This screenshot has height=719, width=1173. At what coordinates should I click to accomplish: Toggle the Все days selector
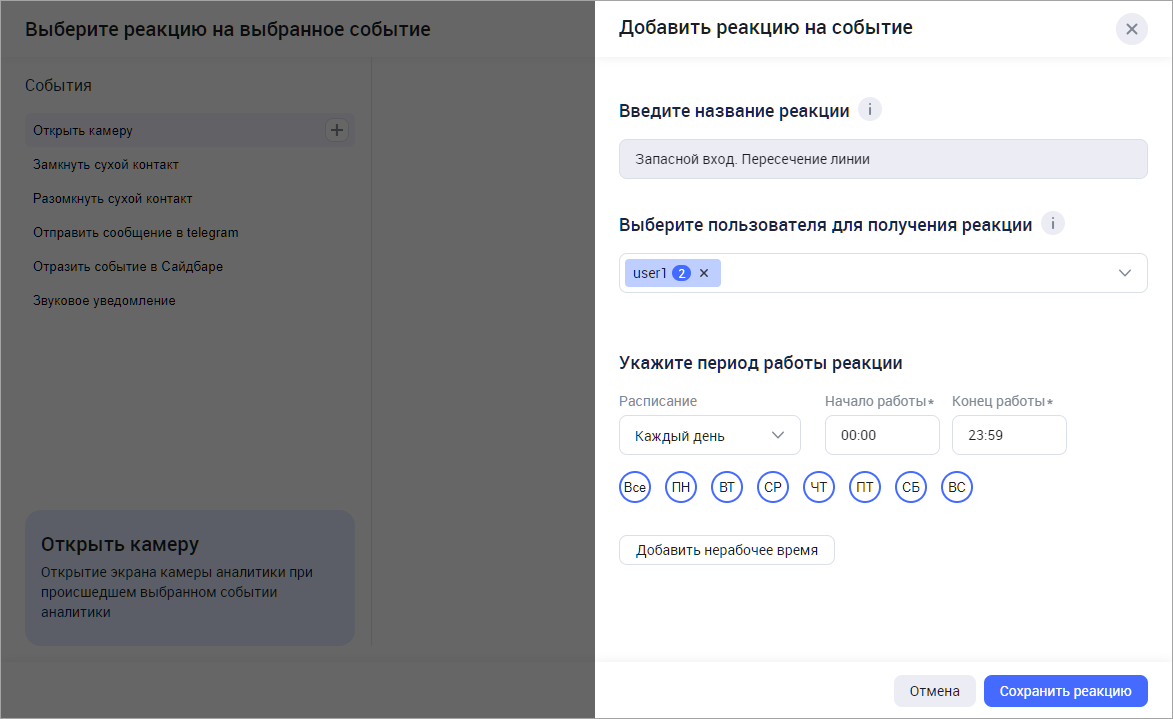[x=635, y=488]
